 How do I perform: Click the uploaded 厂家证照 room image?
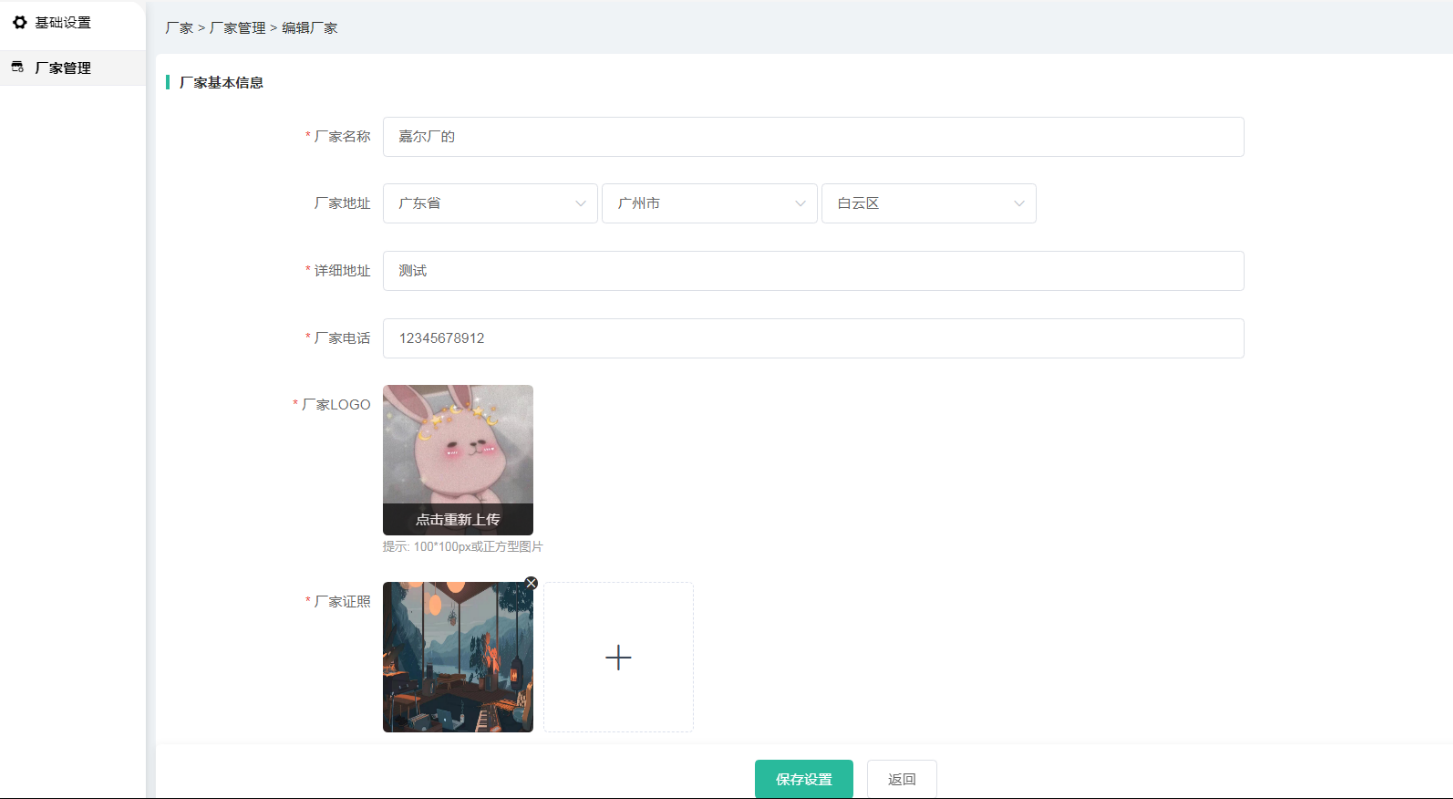click(x=458, y=657)
